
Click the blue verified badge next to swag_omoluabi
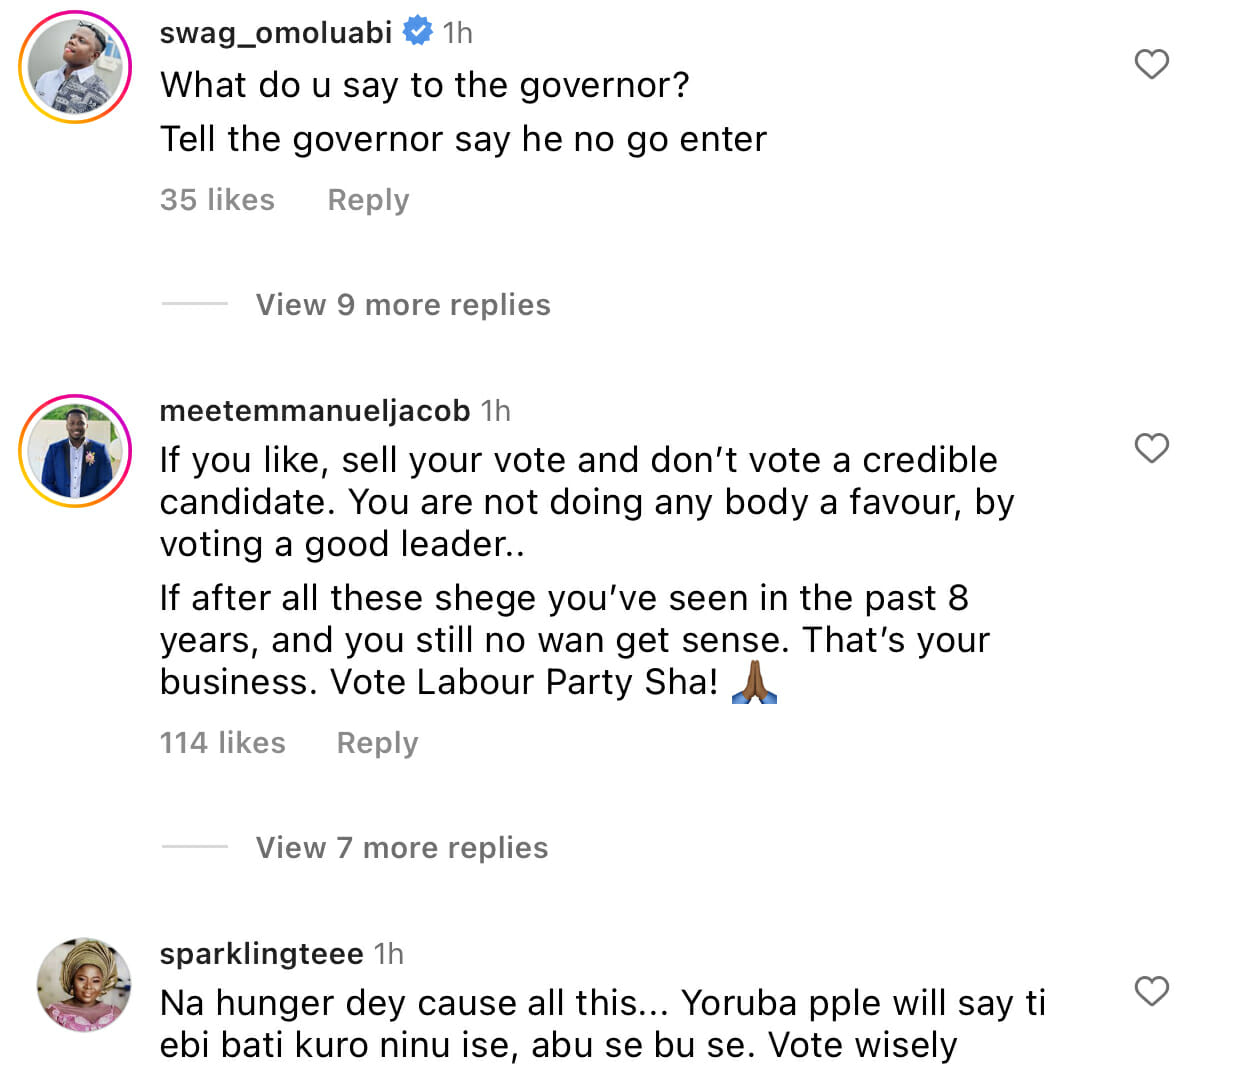[417, 32]
